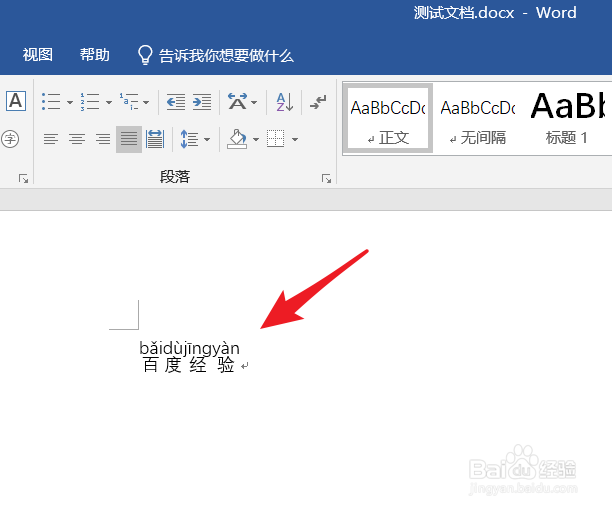Click the enclosed character icon

[x=10, y=139]
